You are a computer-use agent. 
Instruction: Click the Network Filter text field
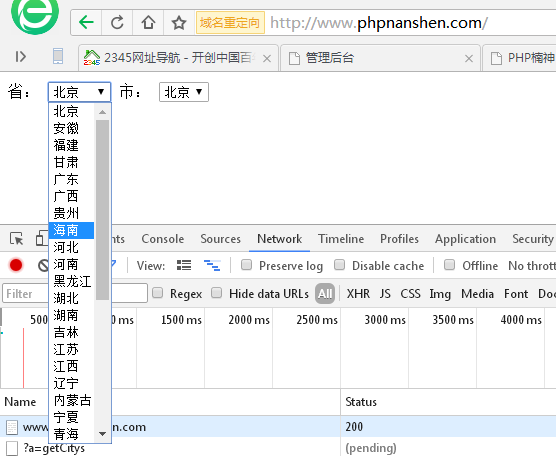[74, 293]
